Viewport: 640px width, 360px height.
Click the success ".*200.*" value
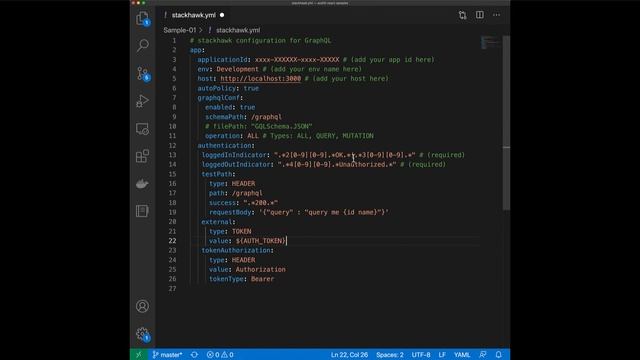click(x=260, y=203)
